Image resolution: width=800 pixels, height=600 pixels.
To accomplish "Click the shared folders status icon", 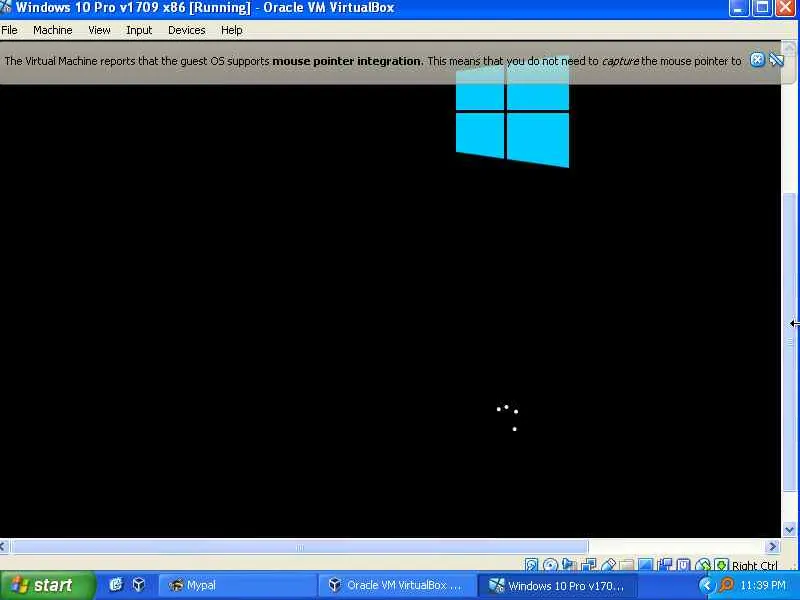I will point(627,564).
